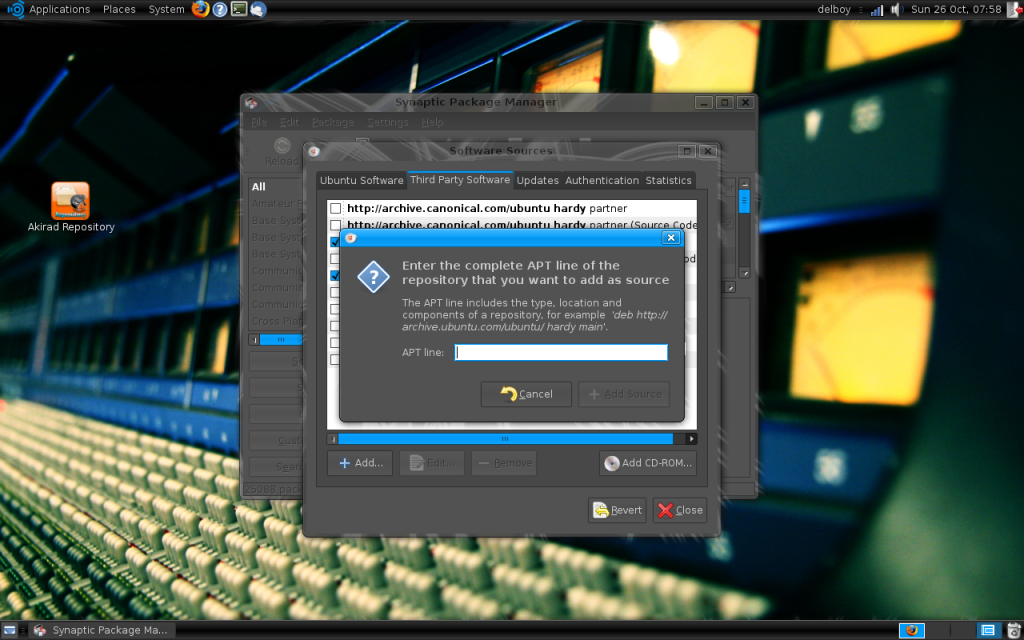Open the Places menu
The width and height of the screenshot is (1024, 640).
[x=119, y=9]
